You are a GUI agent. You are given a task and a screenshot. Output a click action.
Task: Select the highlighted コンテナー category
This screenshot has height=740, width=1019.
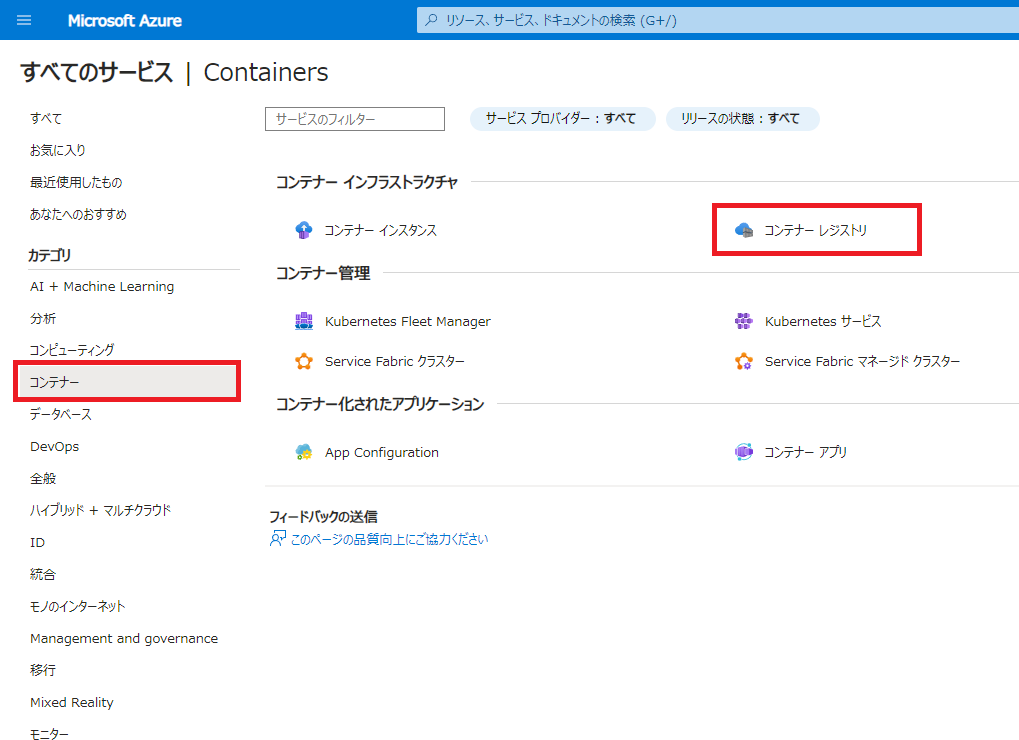(127, 382)
